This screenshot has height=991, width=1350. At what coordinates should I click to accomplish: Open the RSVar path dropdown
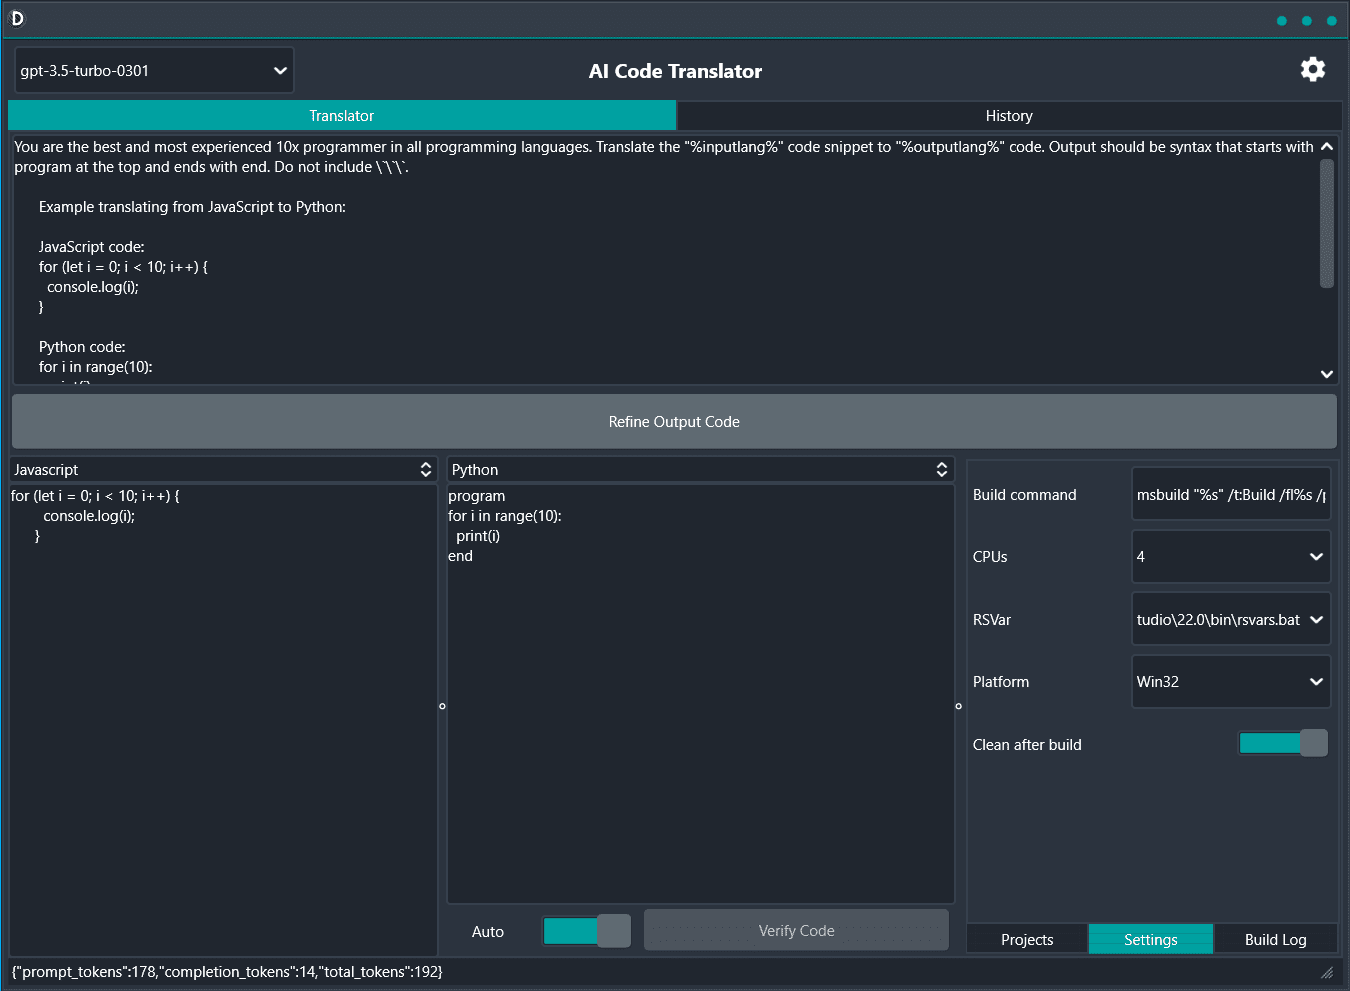(x=1231, y=620)
